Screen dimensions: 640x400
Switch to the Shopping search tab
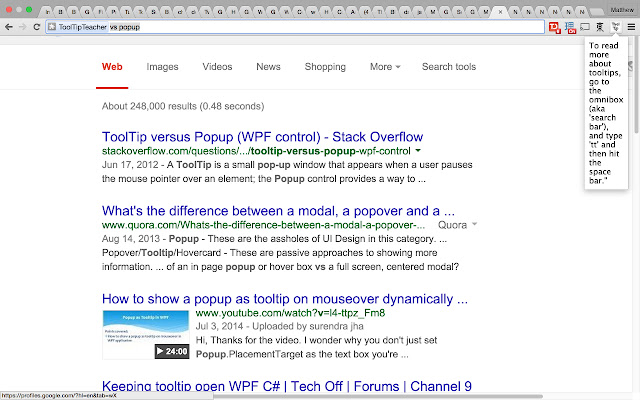click(x=325, y=67)
